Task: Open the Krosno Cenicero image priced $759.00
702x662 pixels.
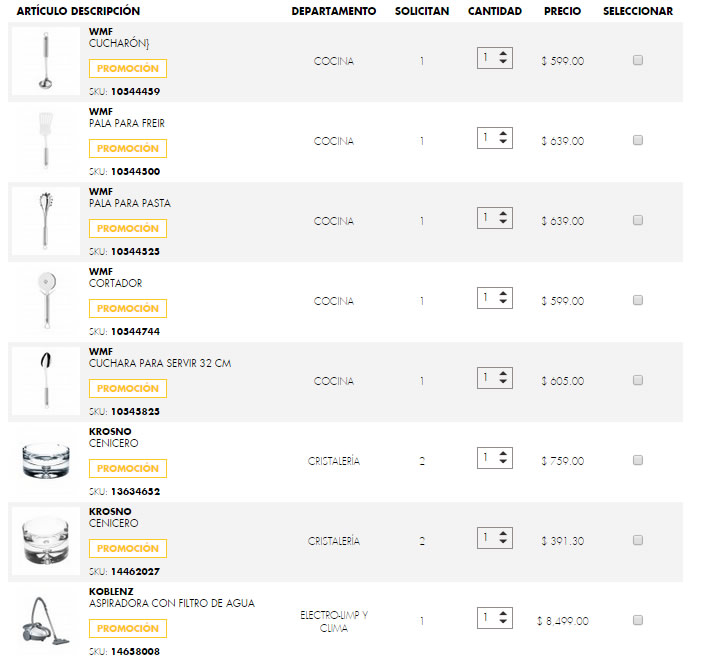Action: [x=45, y=461]
